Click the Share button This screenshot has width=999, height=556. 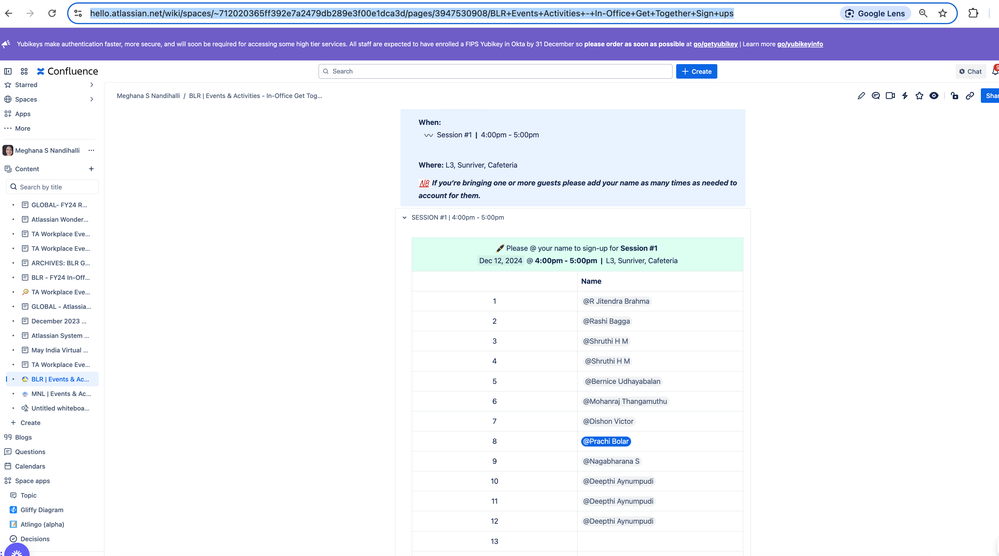click(991, 96)
